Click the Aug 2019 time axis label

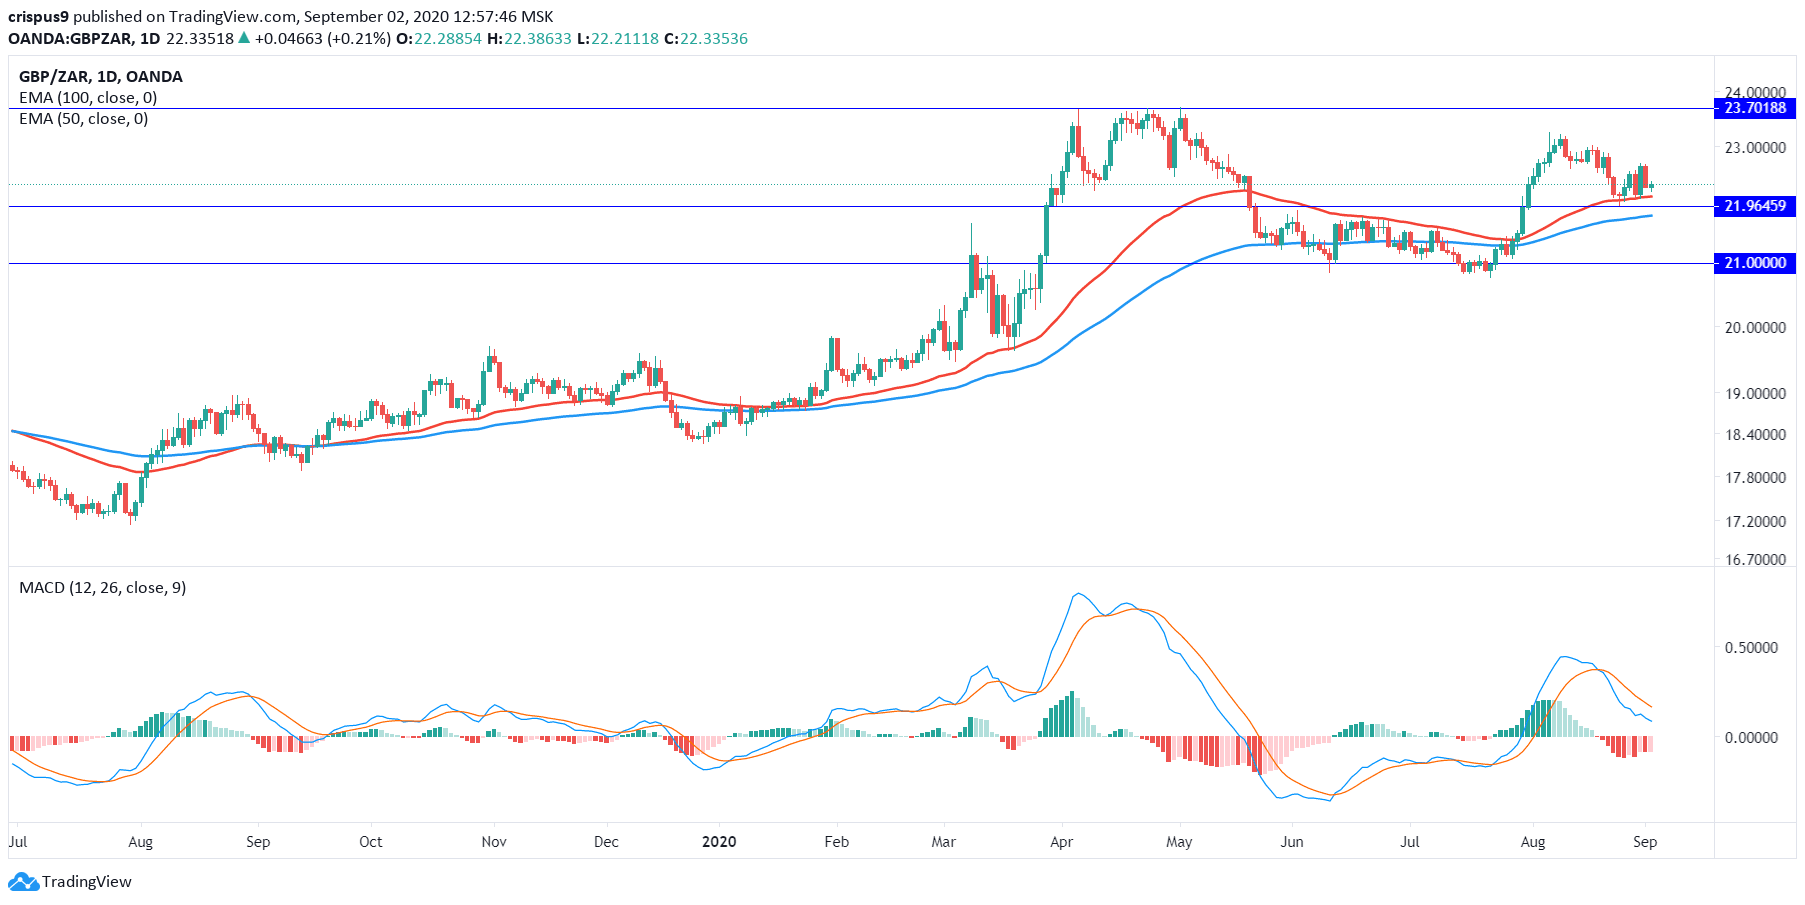coord(141,842)
